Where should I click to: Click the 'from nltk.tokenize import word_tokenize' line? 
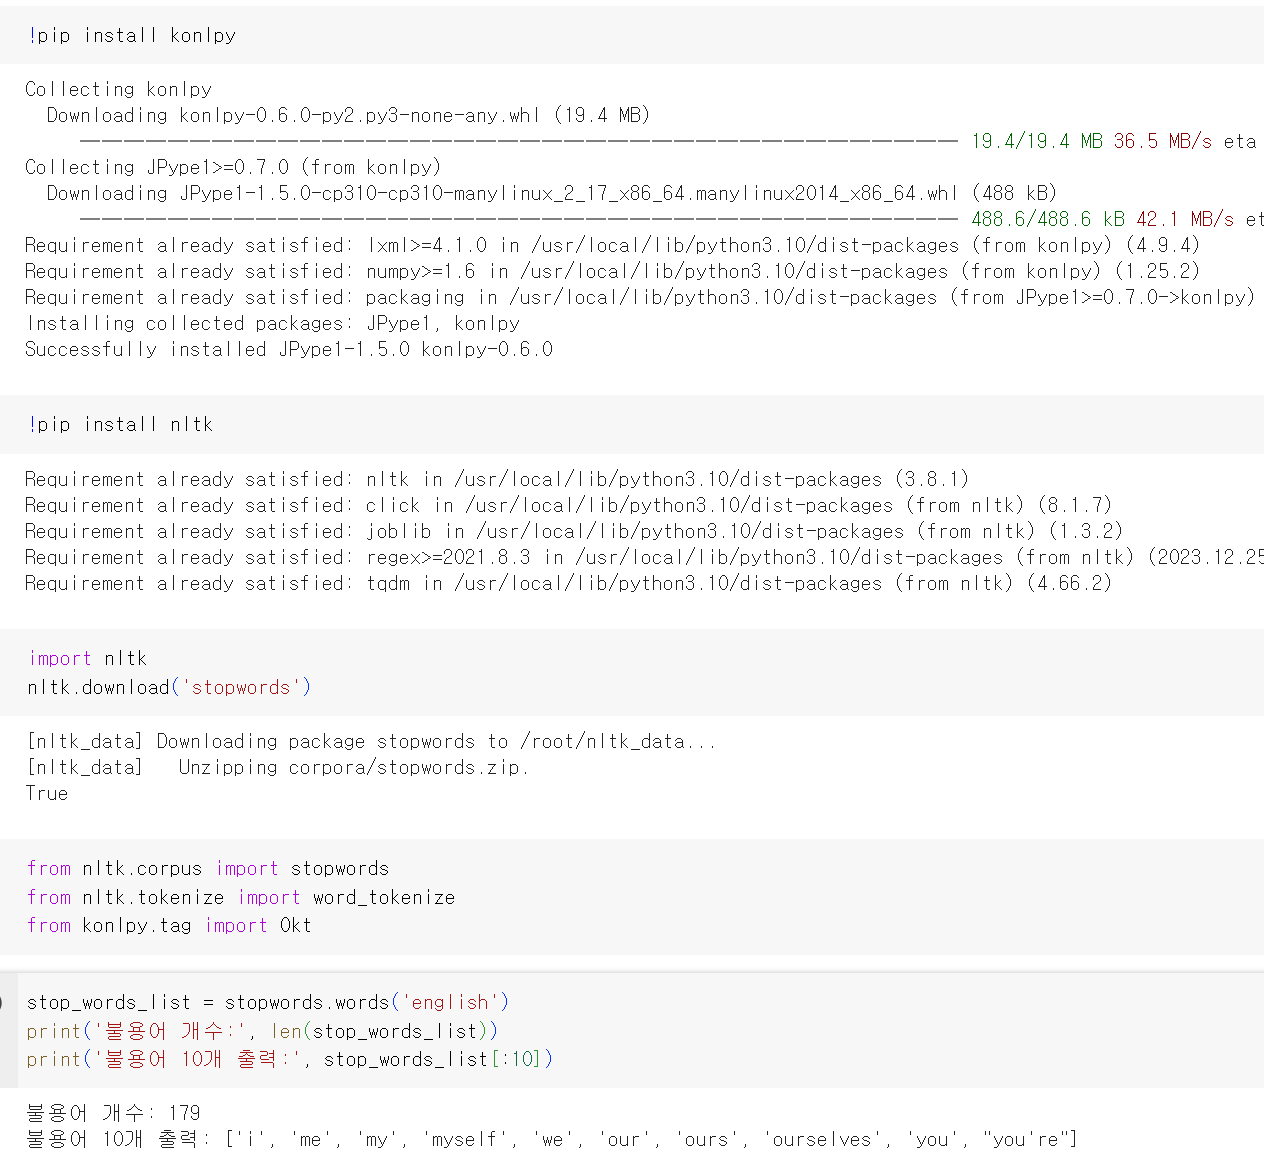[241, 897]
